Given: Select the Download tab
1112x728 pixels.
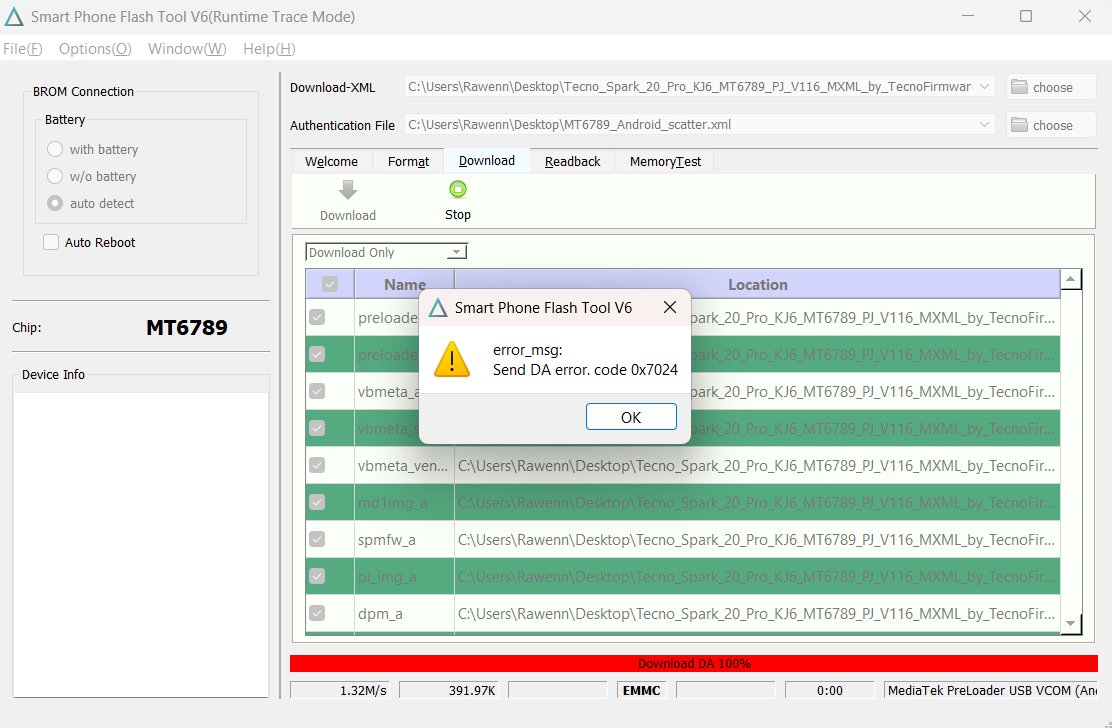Looking at the screenshot, I should pyautogui.click(x=486, y=161).
